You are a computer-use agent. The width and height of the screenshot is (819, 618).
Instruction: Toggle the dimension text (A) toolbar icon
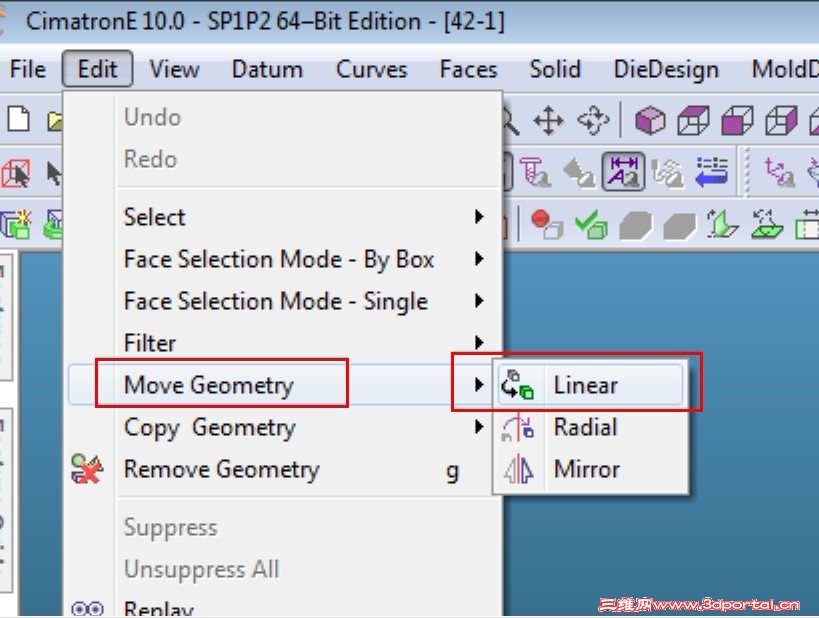coord(624,171)
